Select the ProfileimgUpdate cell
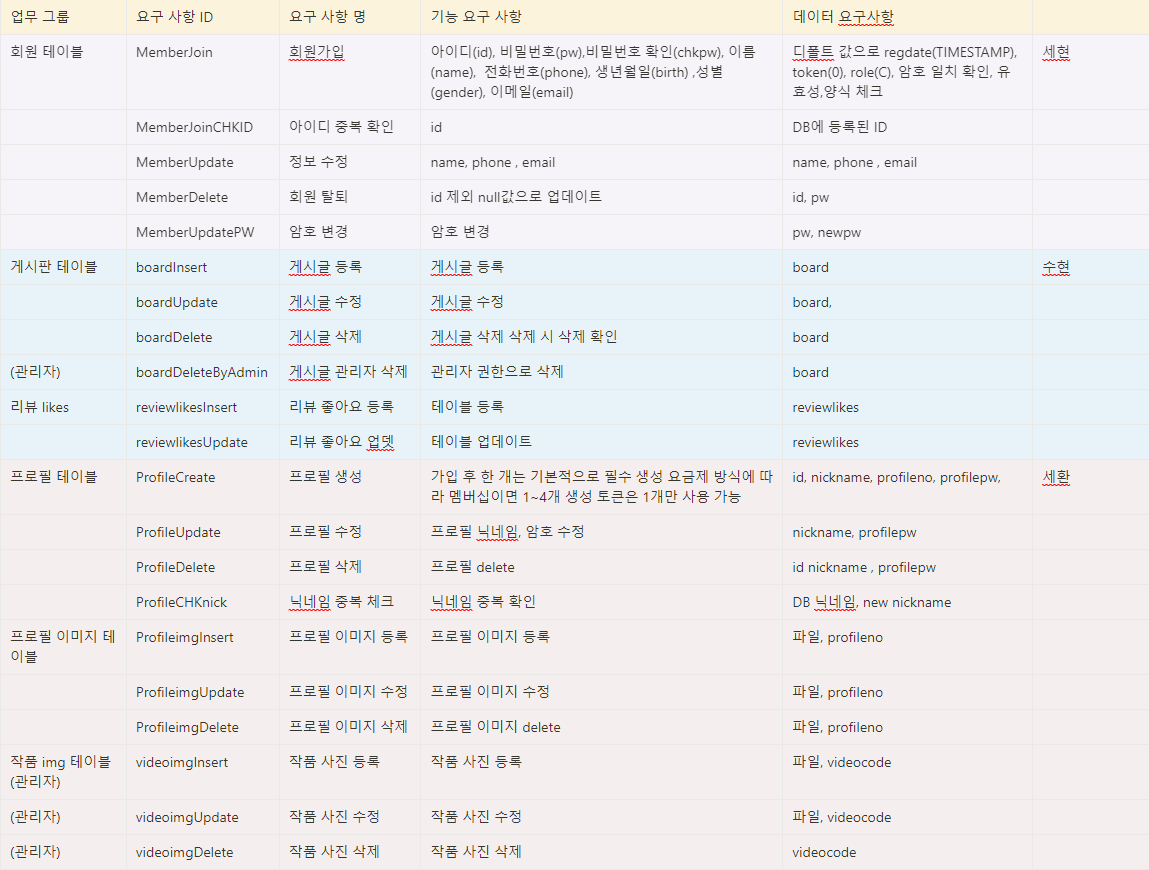This screenshot has height=870, width=1149. pos(202,692)
